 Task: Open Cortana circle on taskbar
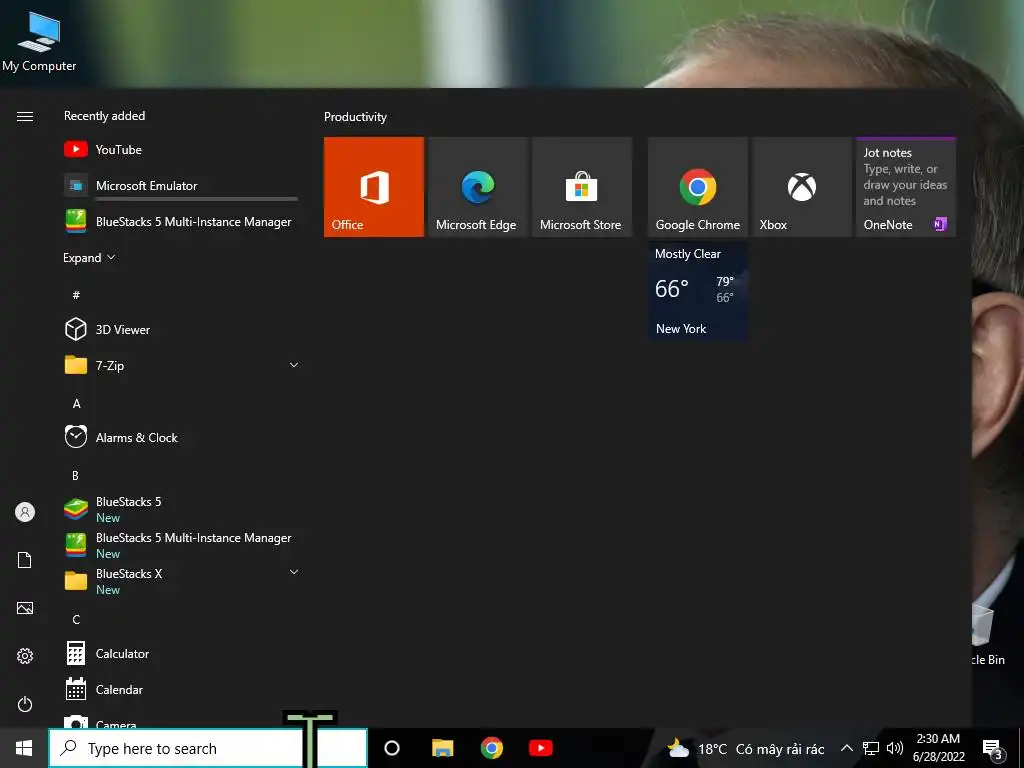pyautogui.click(x=392, y=748)
